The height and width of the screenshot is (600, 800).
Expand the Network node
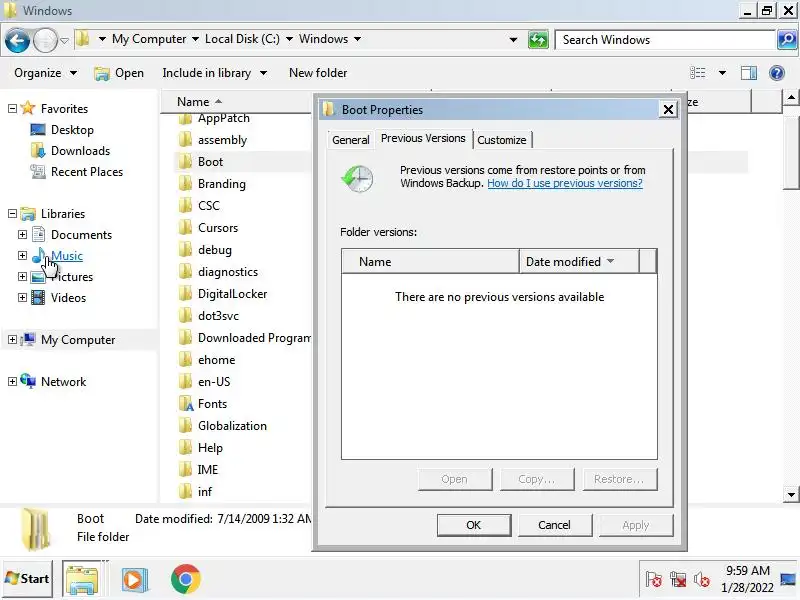point(12,382)
